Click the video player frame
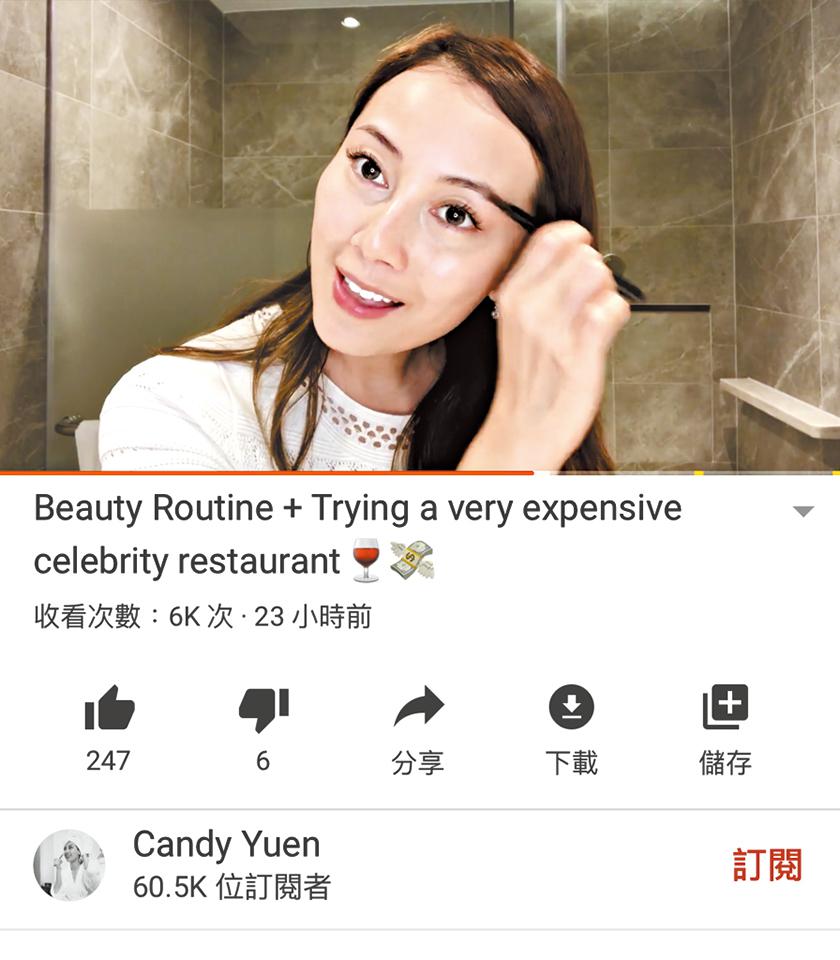Image resolution: width=840 pixels, height=960 pixels. point(420,235)
